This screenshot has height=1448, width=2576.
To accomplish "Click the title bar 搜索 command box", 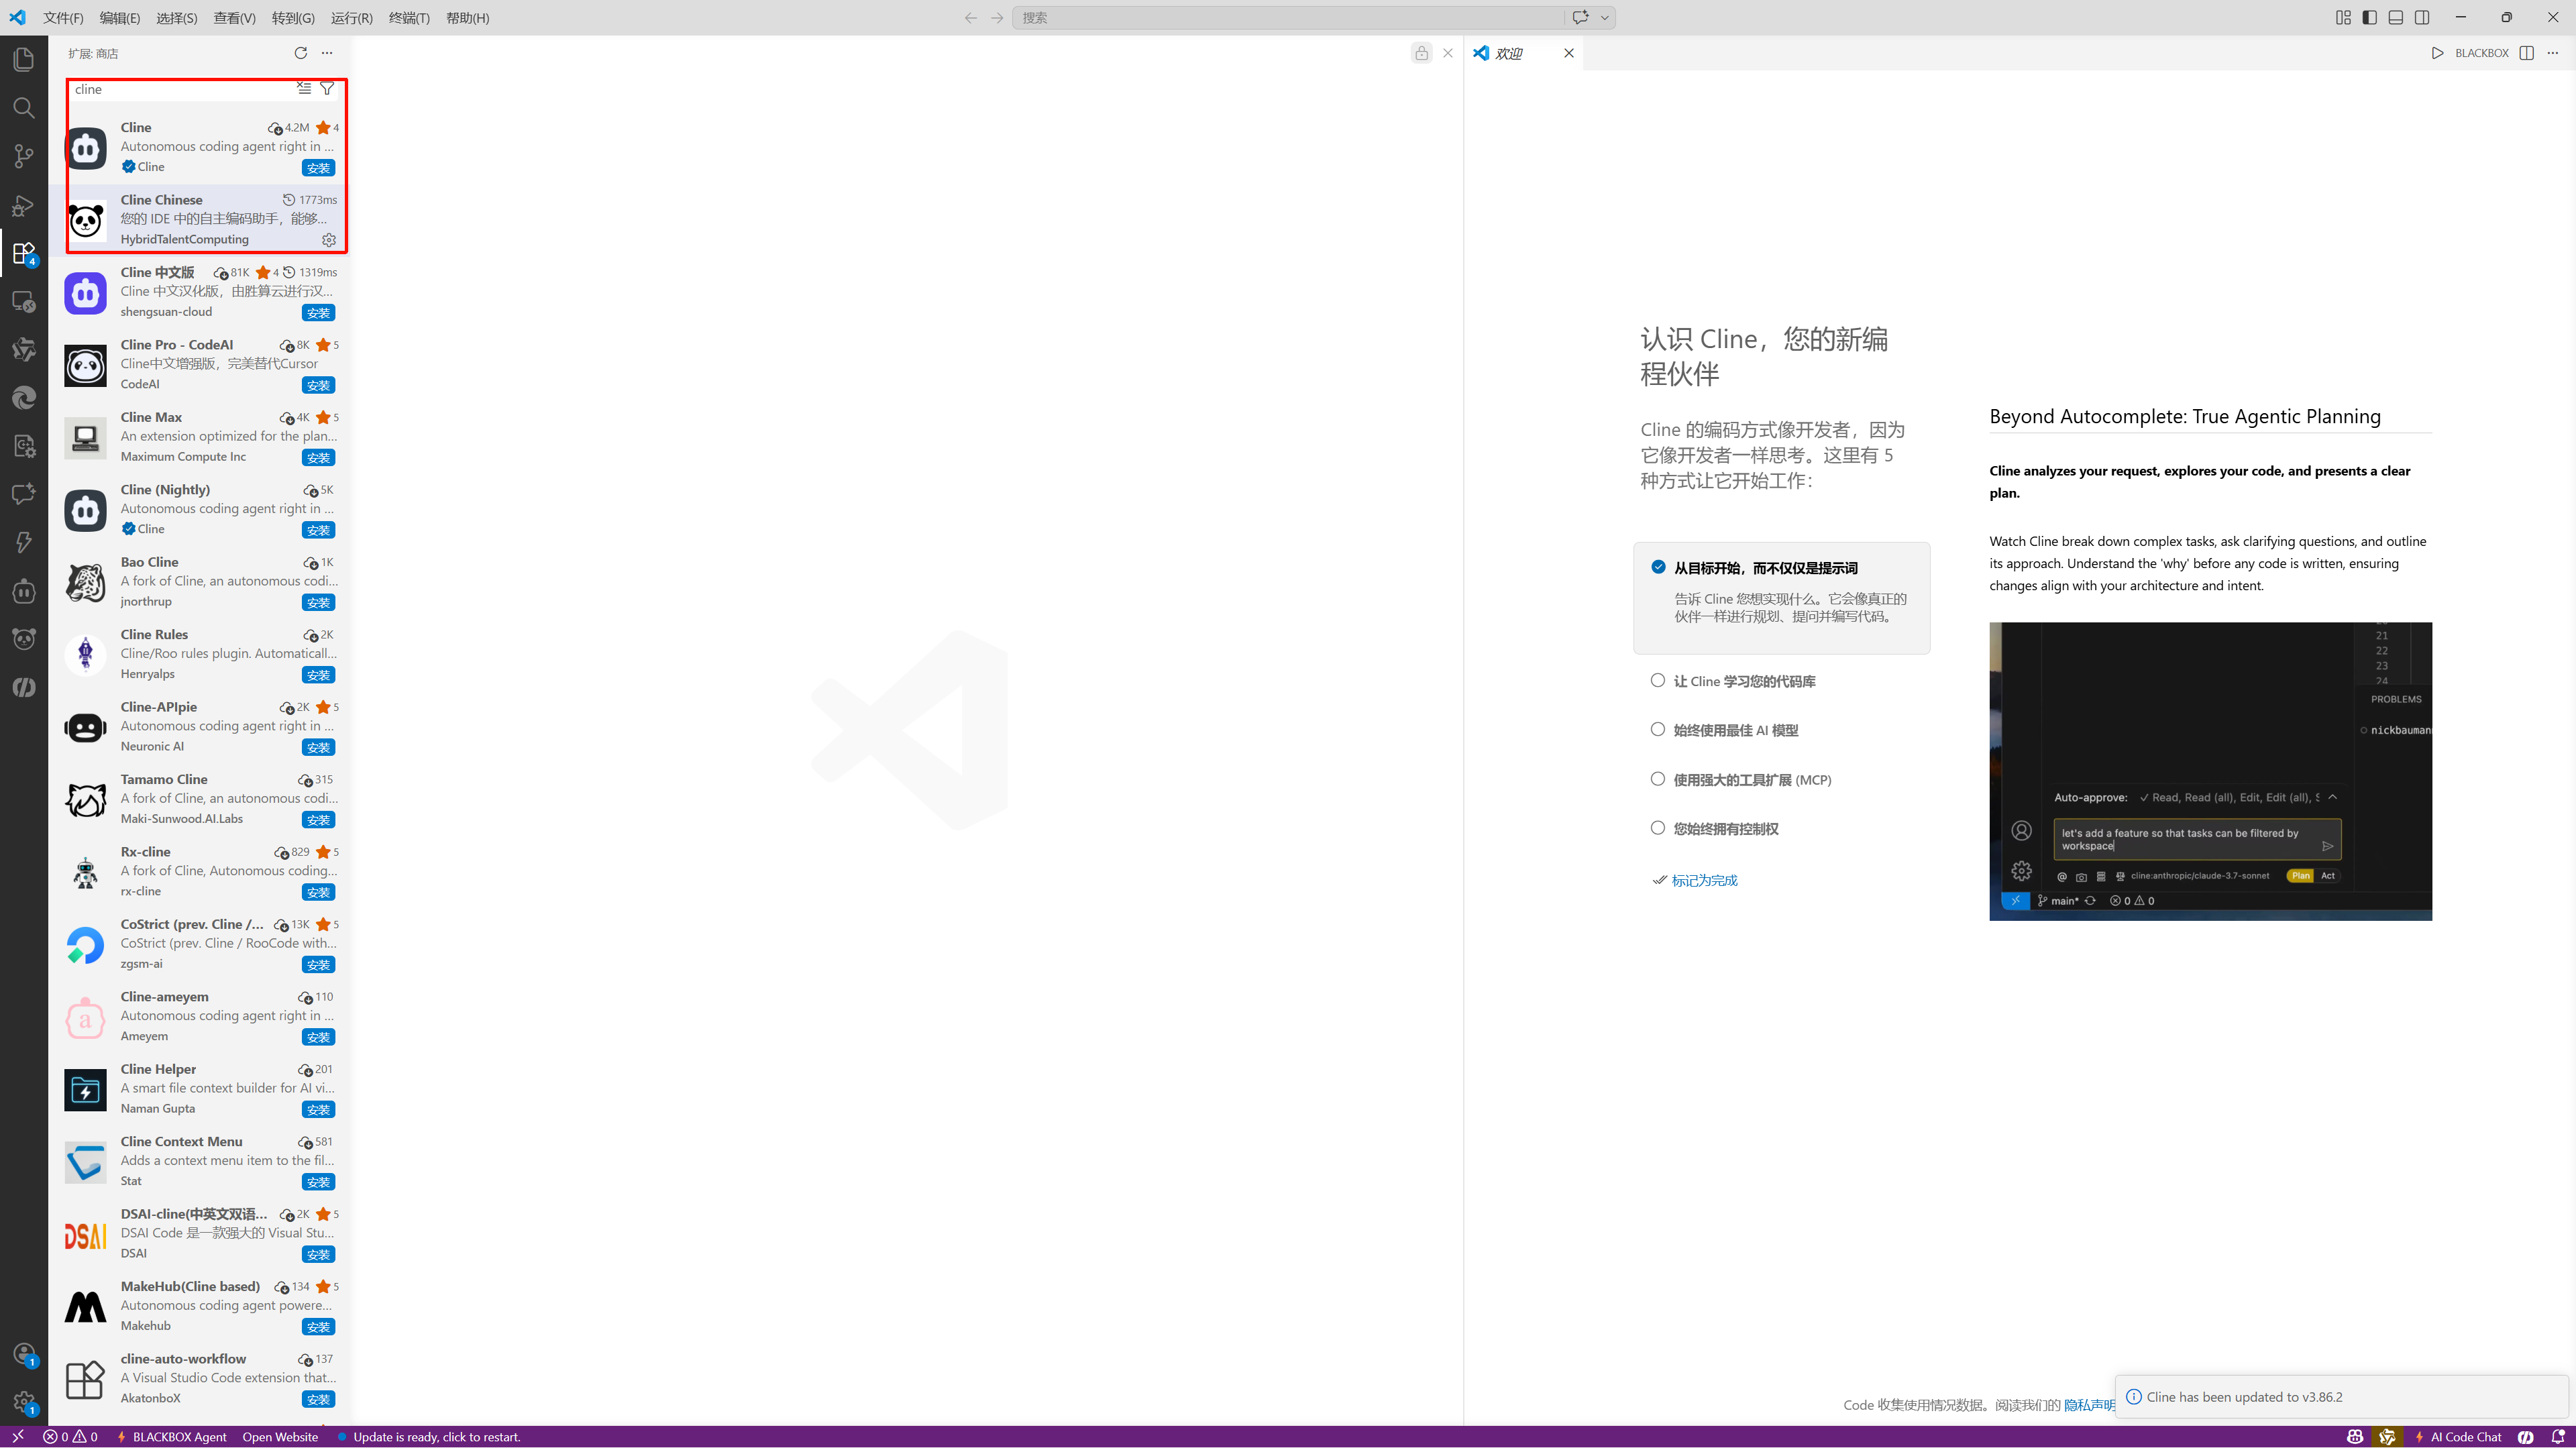I will (x=1287, y=17).
